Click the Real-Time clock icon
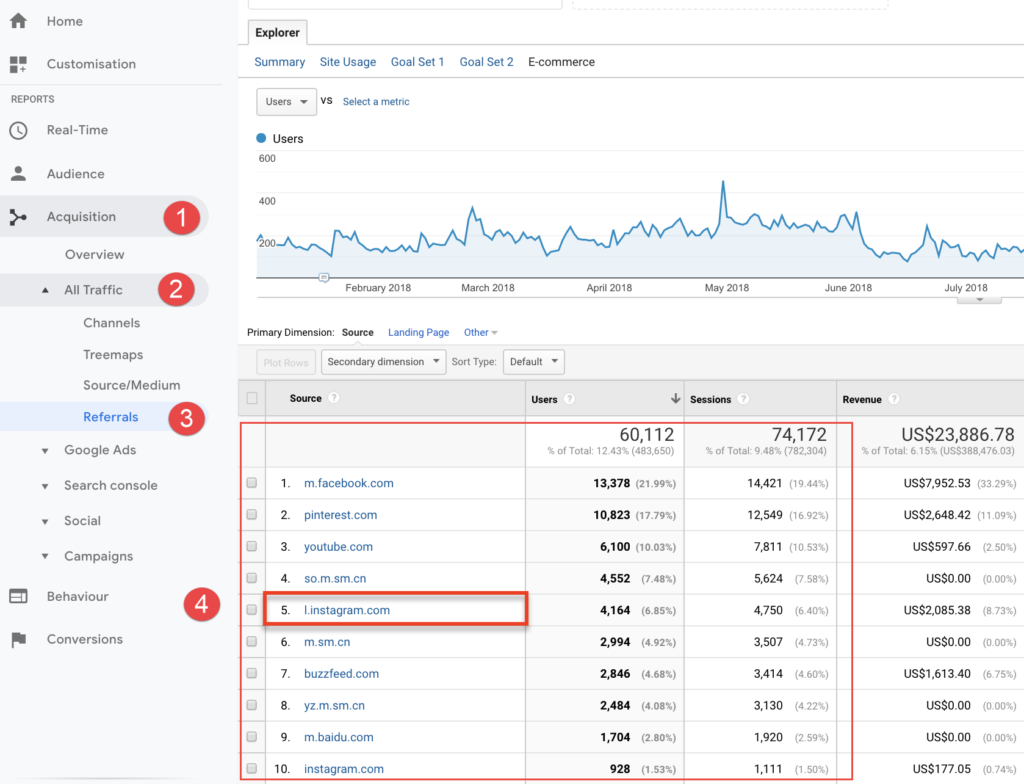 [18, 130]
